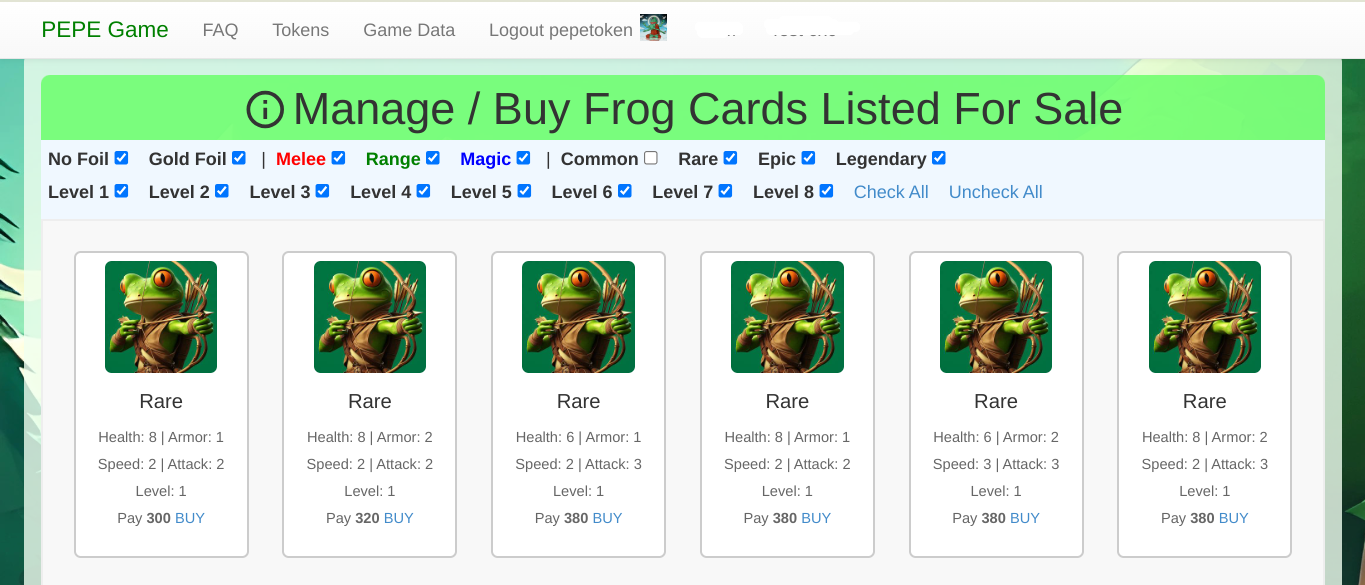This screenshot has height=585, width=1365.
Task: Go to the Tokens menu item
Action: (300, 30)
